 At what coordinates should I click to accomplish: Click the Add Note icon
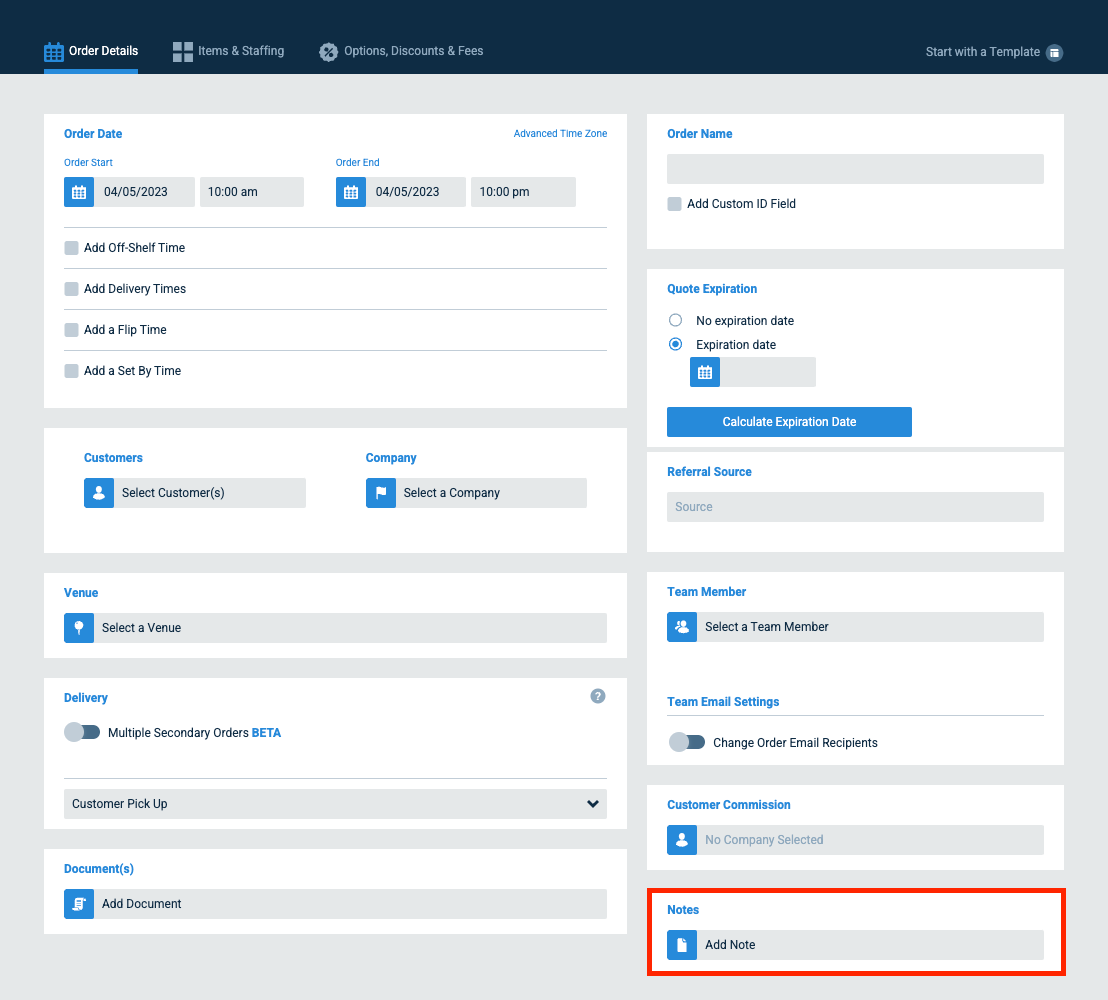[681, 944]
